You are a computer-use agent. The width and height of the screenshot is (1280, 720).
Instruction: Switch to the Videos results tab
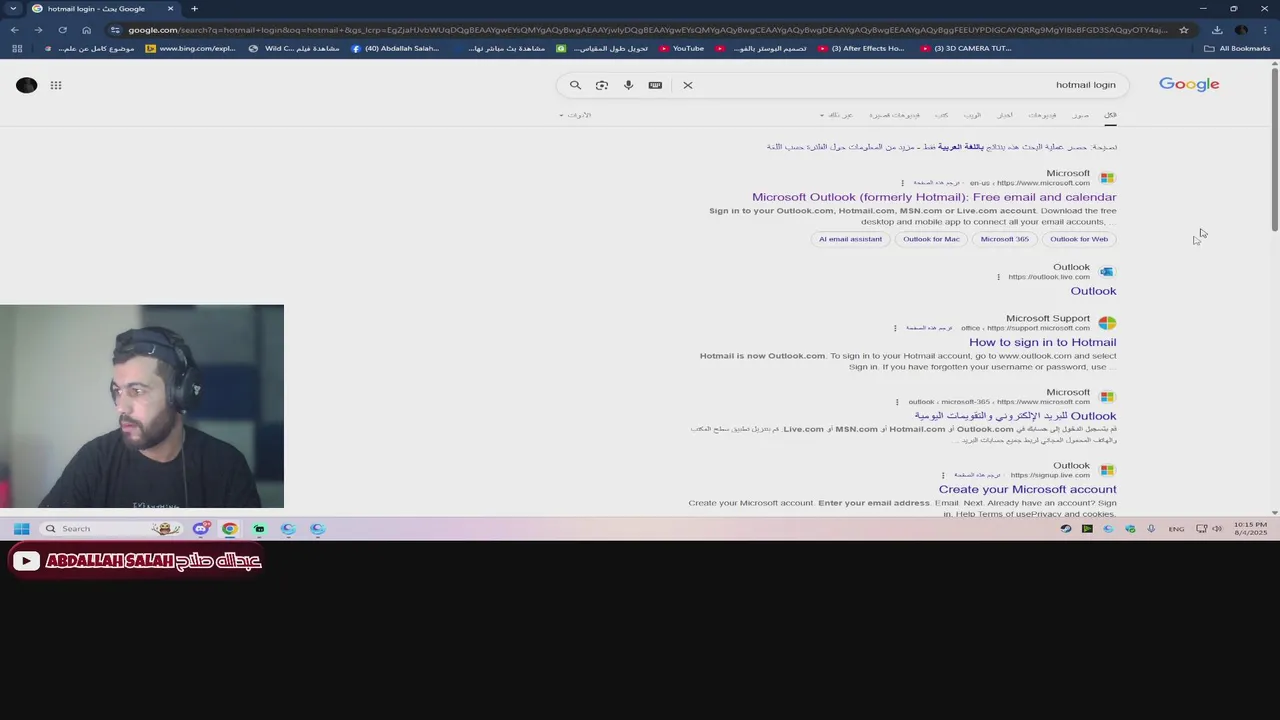pos(1042,115)
